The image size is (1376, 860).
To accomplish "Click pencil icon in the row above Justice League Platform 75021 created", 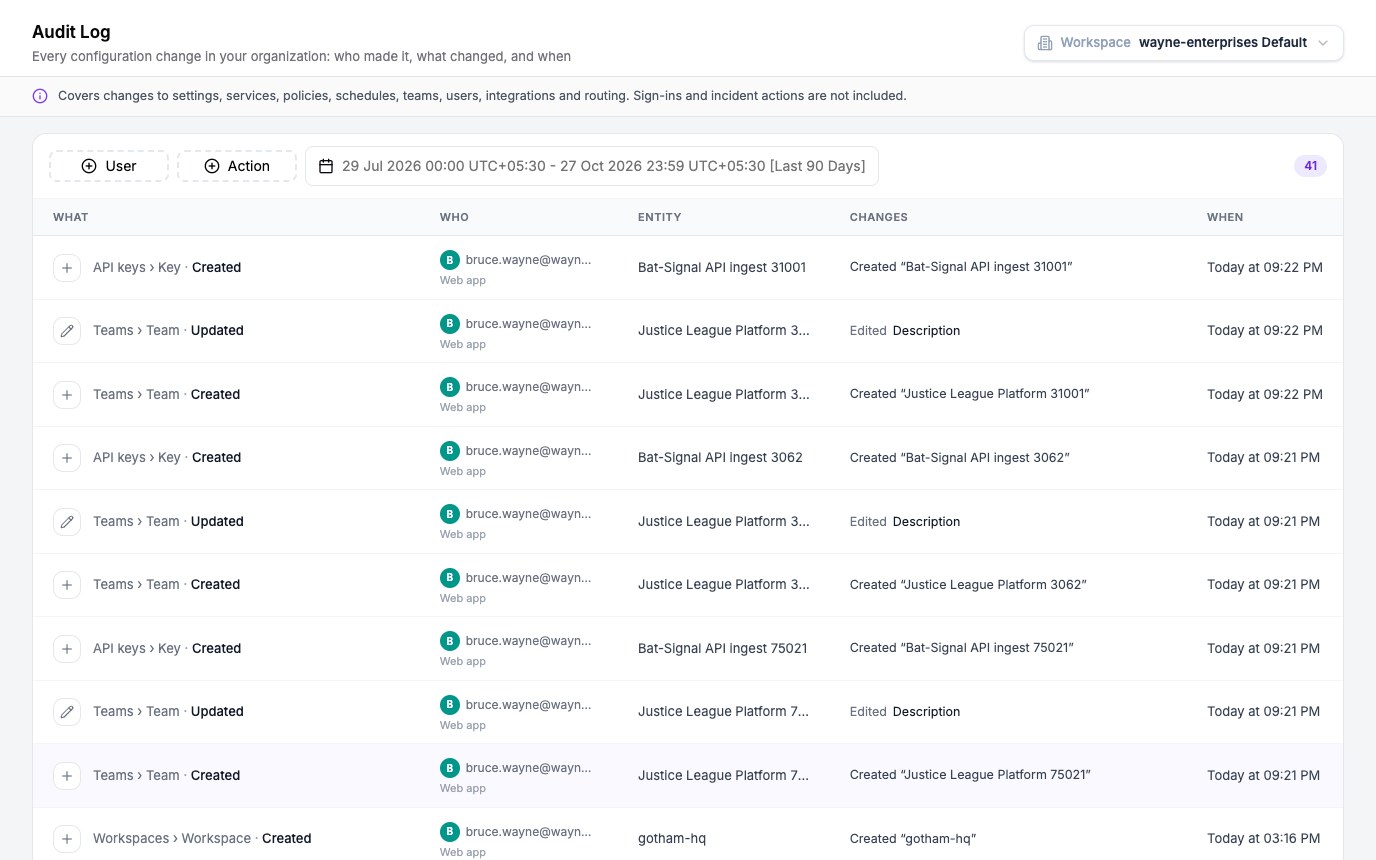I will 67,711.
